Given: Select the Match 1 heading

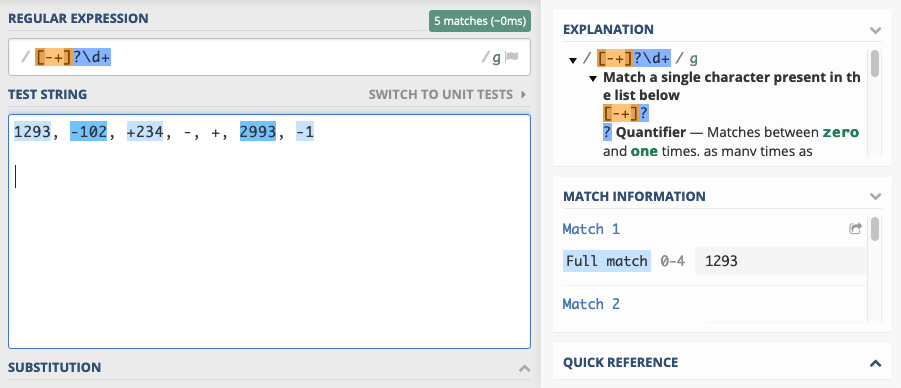Looking at the screenshot, I should [x=591, y=229].
